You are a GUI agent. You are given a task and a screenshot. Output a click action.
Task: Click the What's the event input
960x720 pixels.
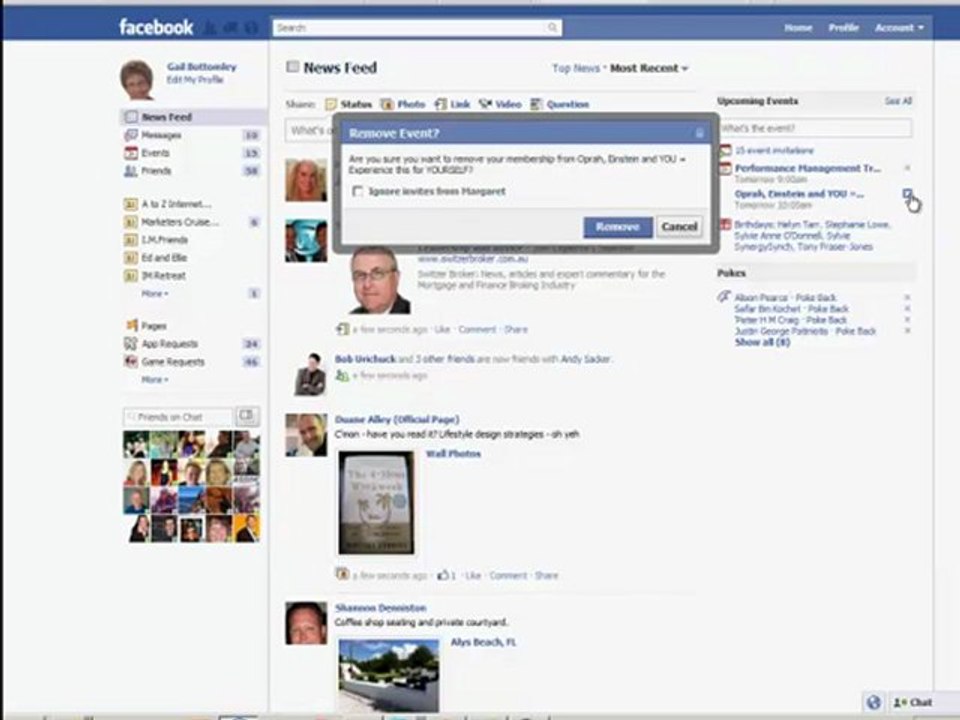pyautogui.click(x=816, y=128)
